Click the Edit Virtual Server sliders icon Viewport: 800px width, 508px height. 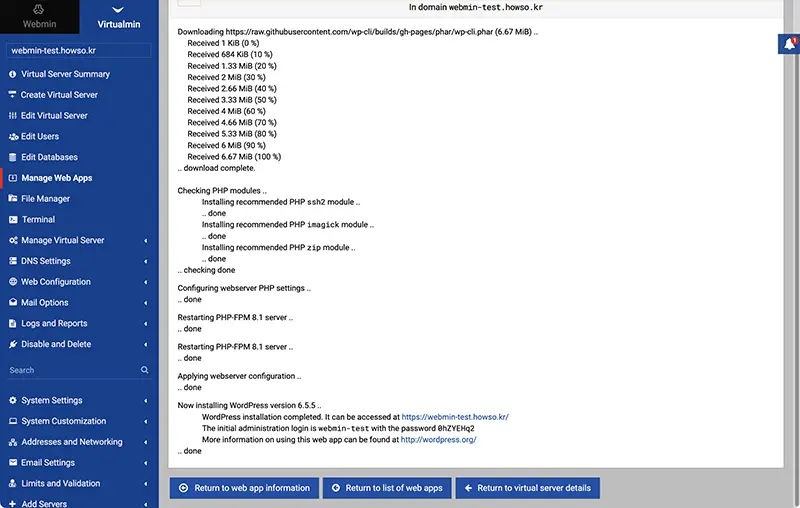point(12,116)
